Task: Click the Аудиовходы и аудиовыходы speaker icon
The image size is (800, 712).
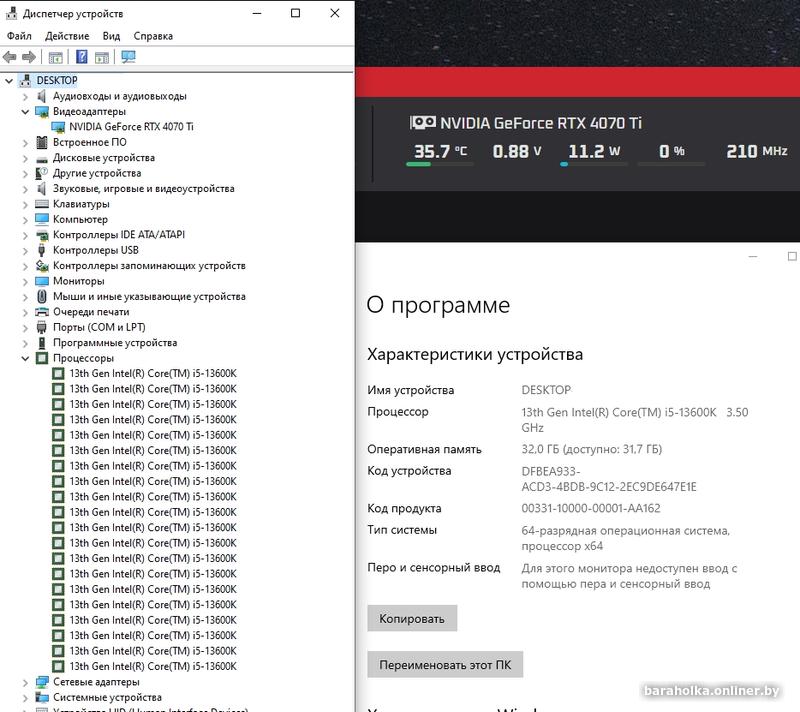Action: 42,96
